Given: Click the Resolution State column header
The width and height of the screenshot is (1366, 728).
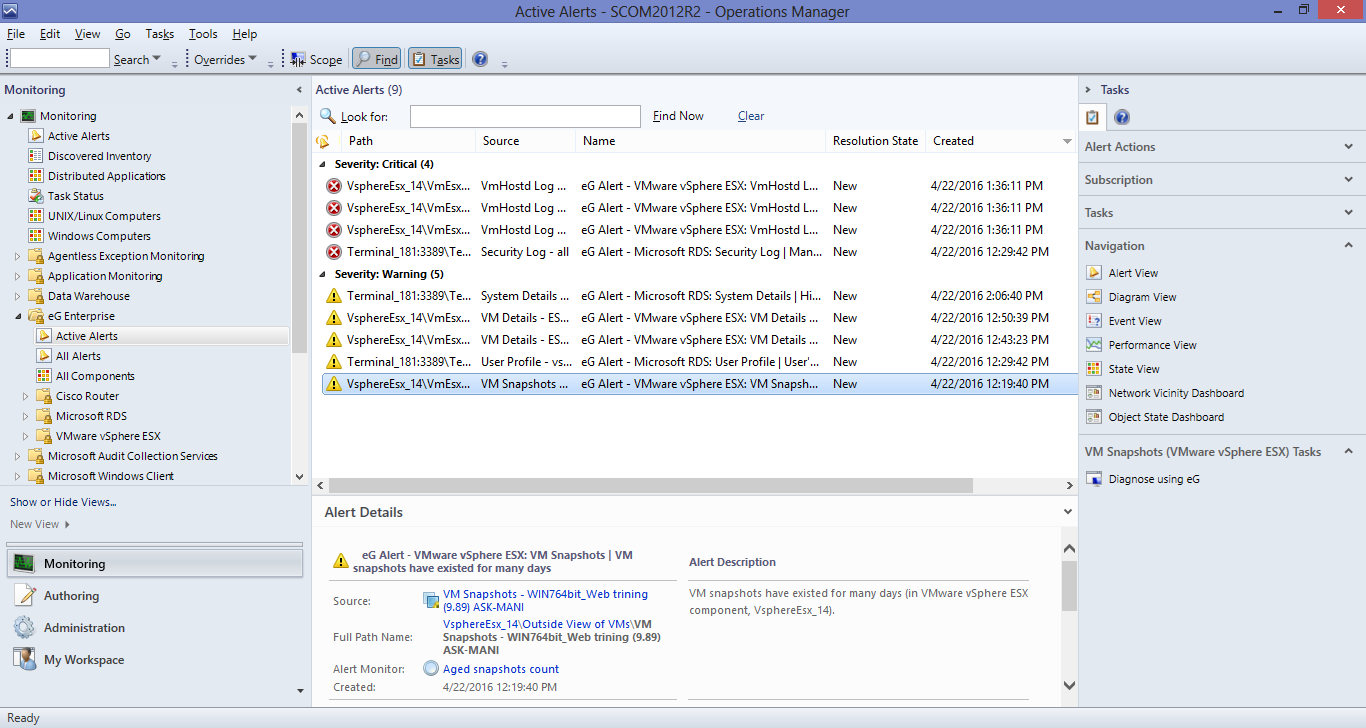Looking at the screenshot, I should pos(875,141).
